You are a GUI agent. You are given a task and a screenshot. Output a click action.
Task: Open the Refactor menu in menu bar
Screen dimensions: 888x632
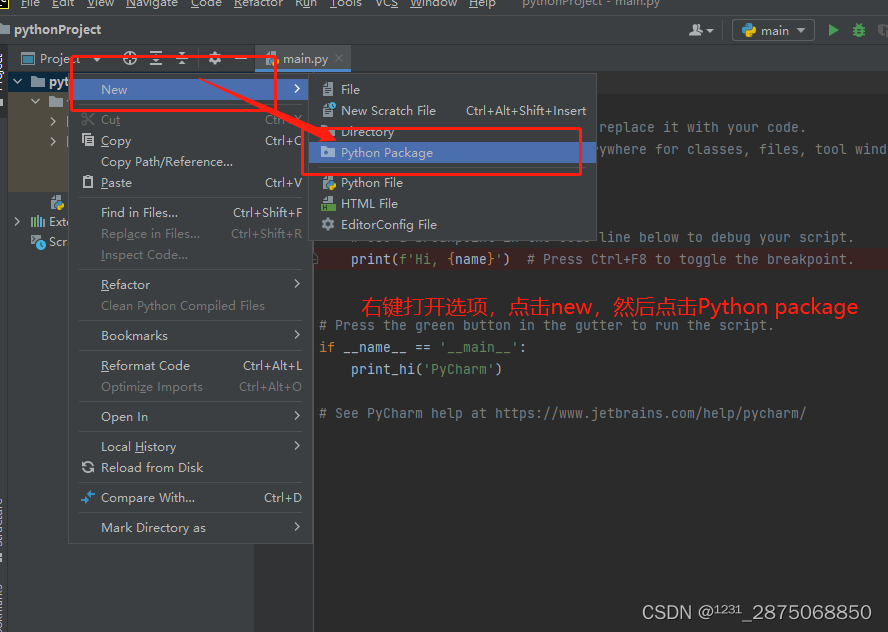click(x=258, y=3)
